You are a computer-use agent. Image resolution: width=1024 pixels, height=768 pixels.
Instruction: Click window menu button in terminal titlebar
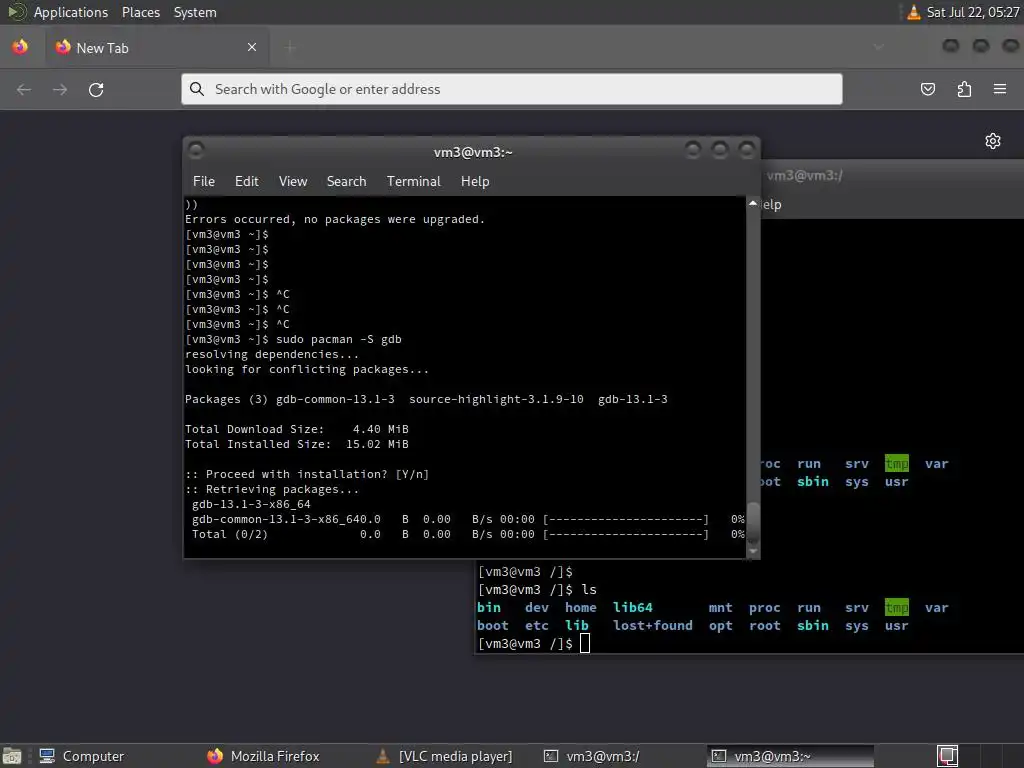pos(196,151)
